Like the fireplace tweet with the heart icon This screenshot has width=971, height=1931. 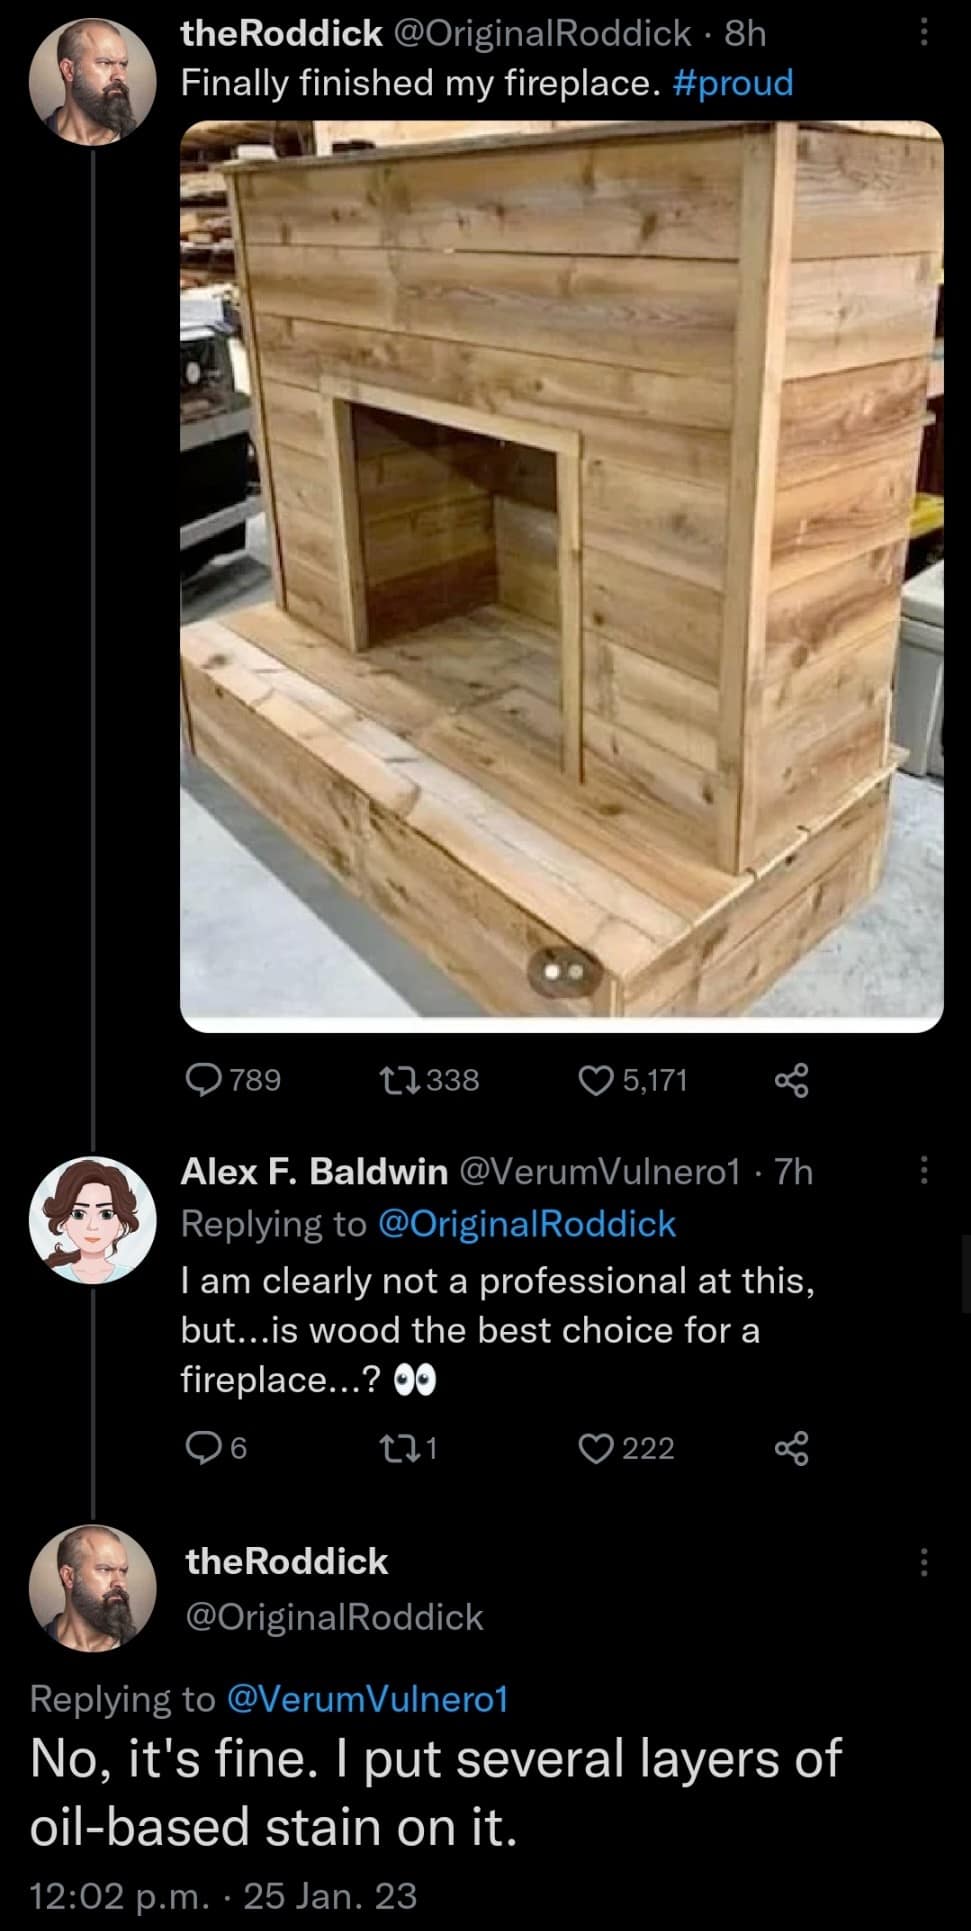[x=596, y=1079]
